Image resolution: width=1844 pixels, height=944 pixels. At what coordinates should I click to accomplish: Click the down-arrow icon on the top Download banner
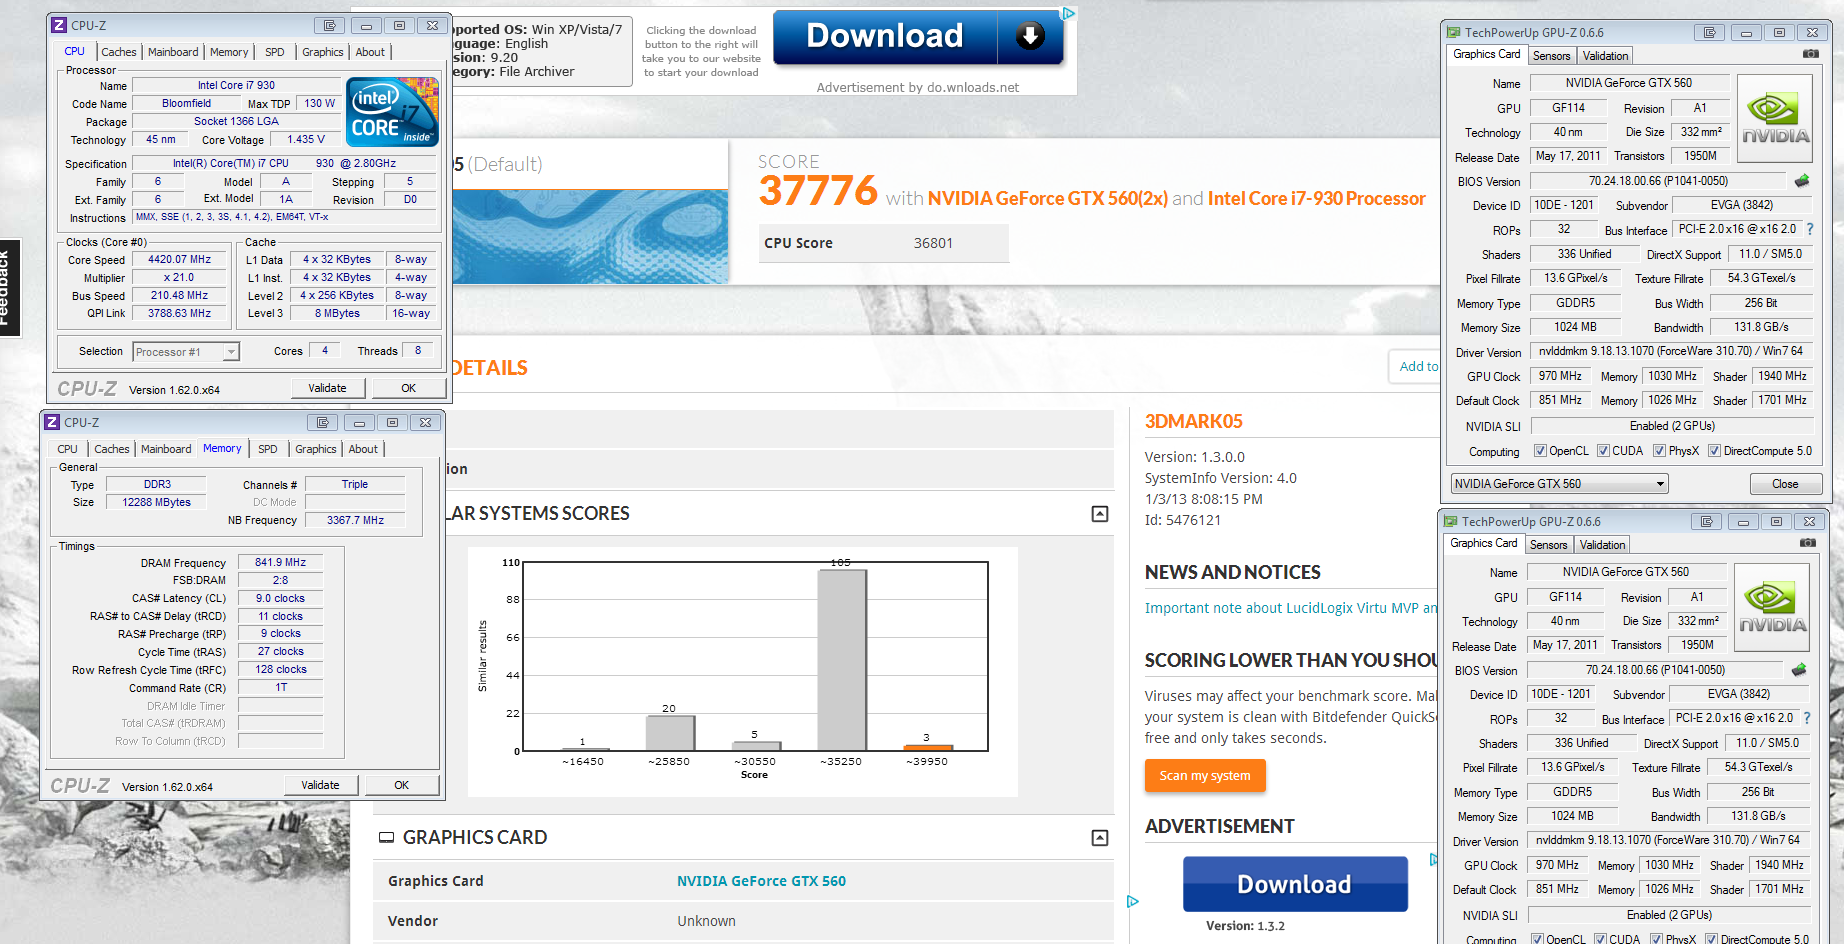point(1030,36)
